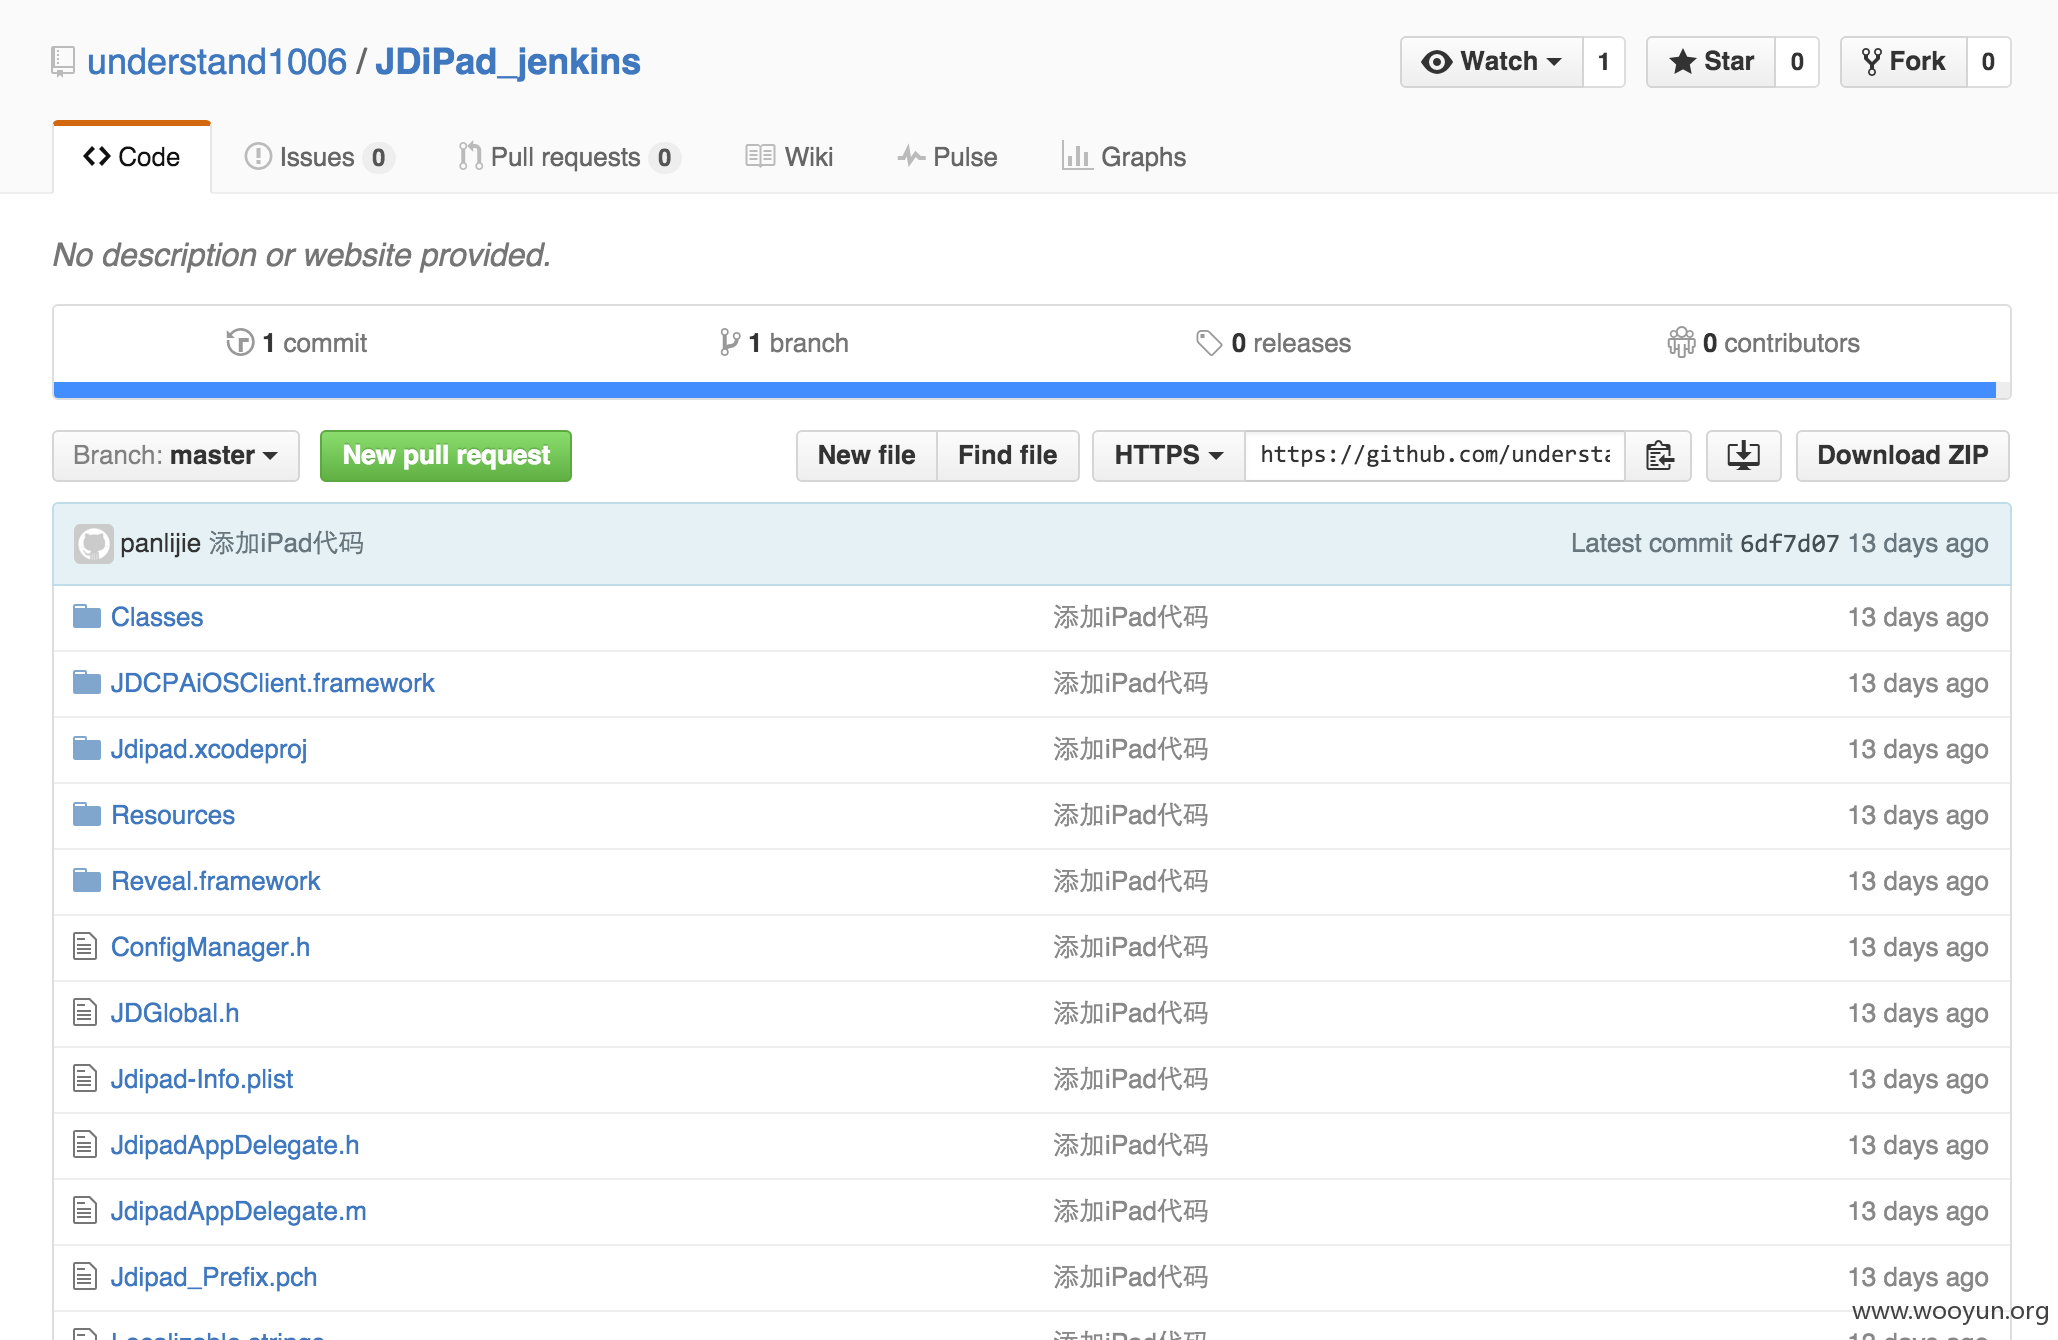Open the Branch: master dropdown
This screenshot has height=1340, width=2058.
[x=176, y=456]
